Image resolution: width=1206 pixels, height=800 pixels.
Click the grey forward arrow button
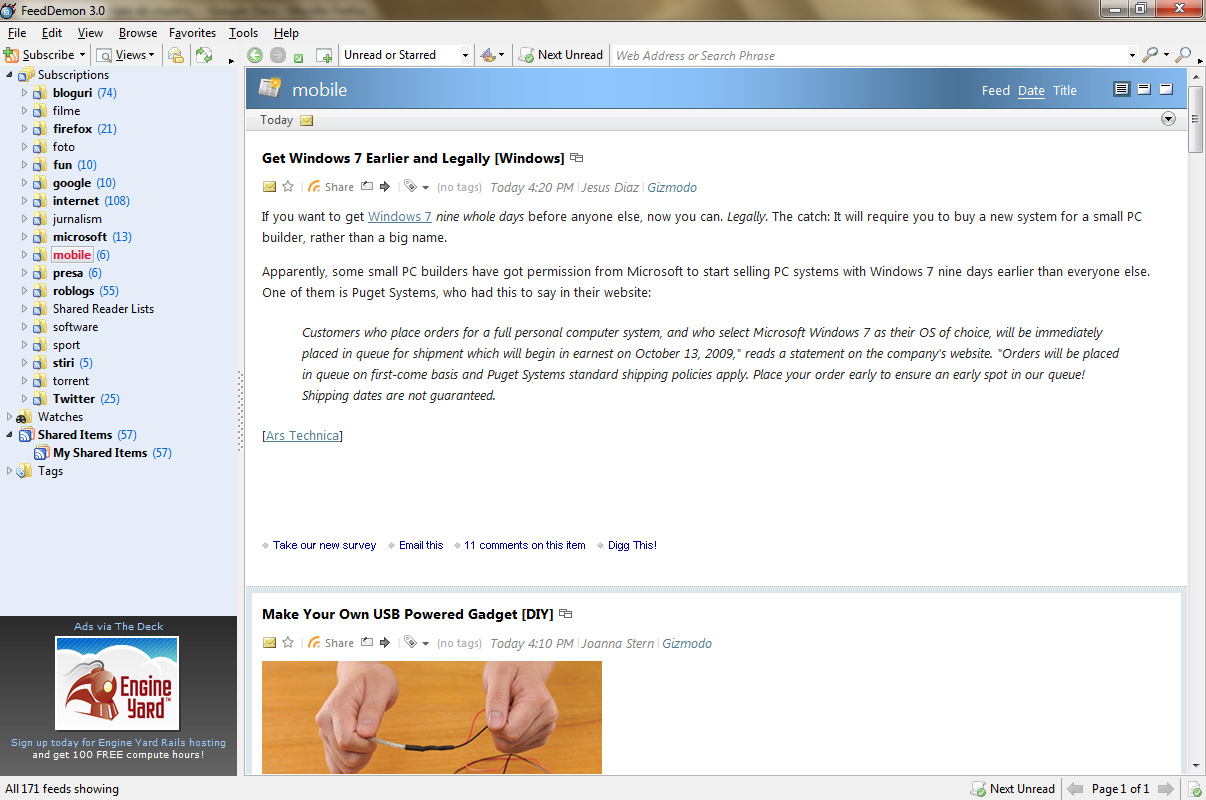278,56
